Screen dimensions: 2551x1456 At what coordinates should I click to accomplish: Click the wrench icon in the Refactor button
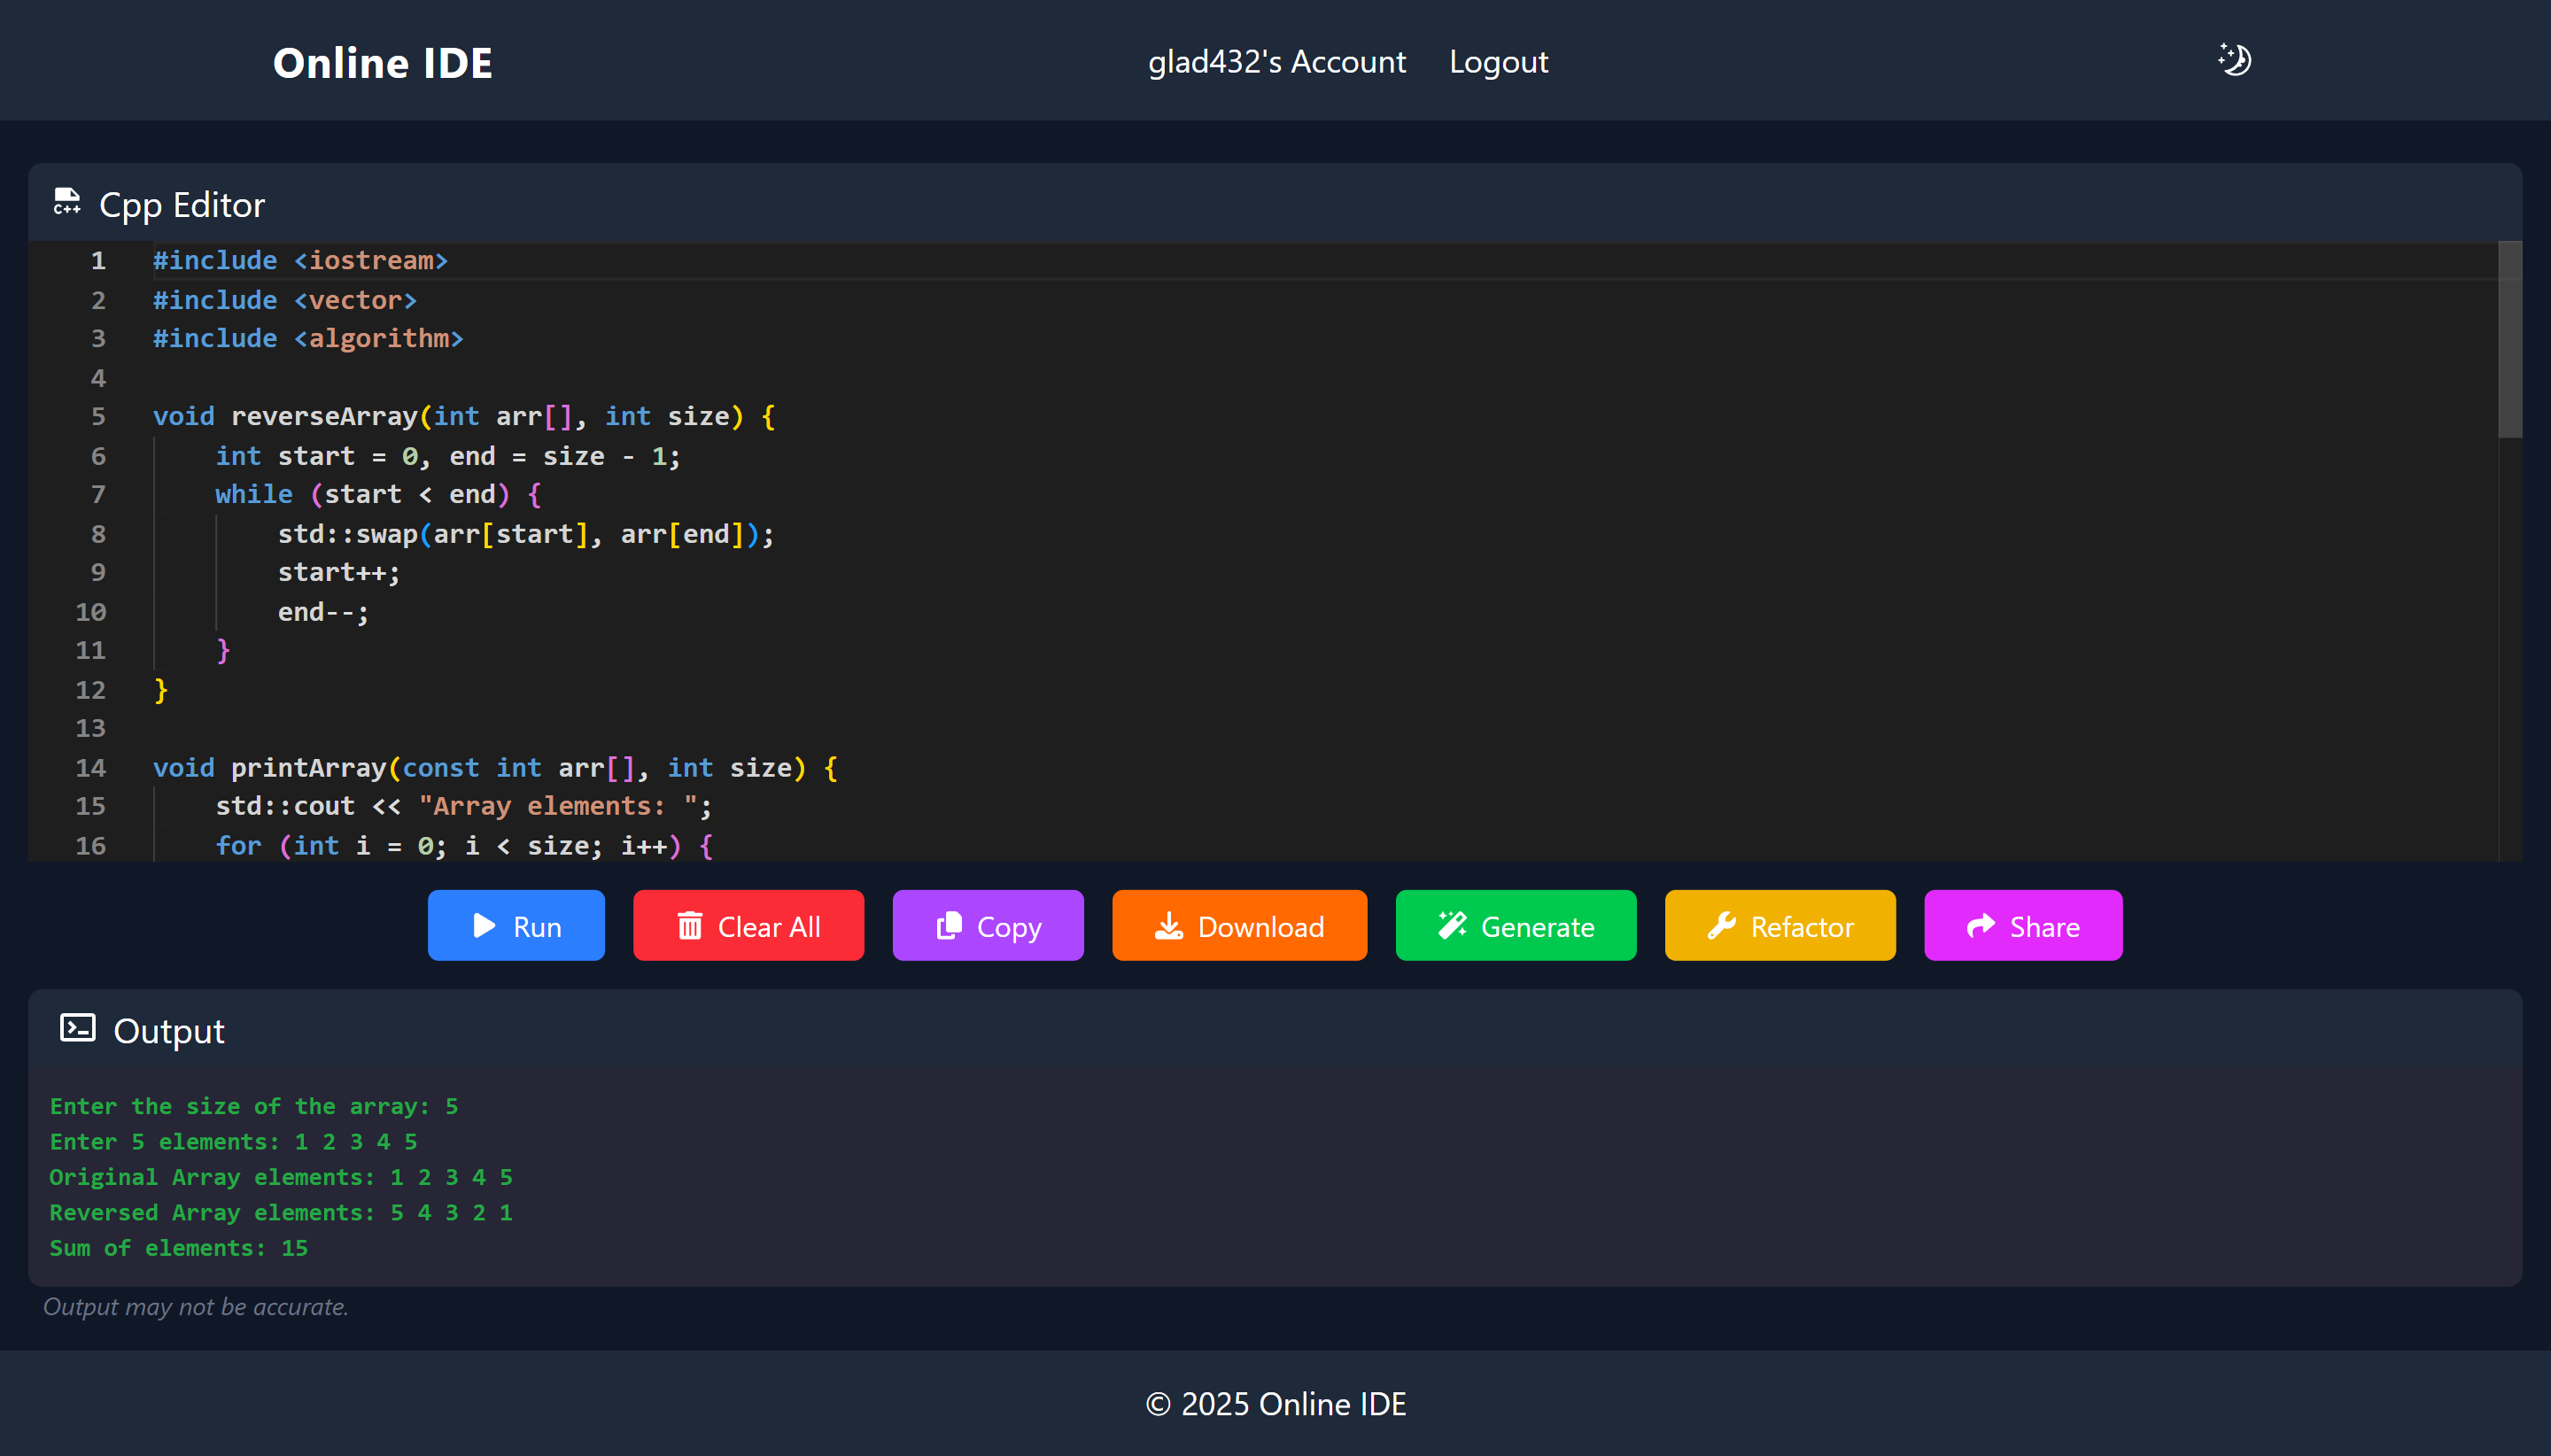click(1721, 926)
